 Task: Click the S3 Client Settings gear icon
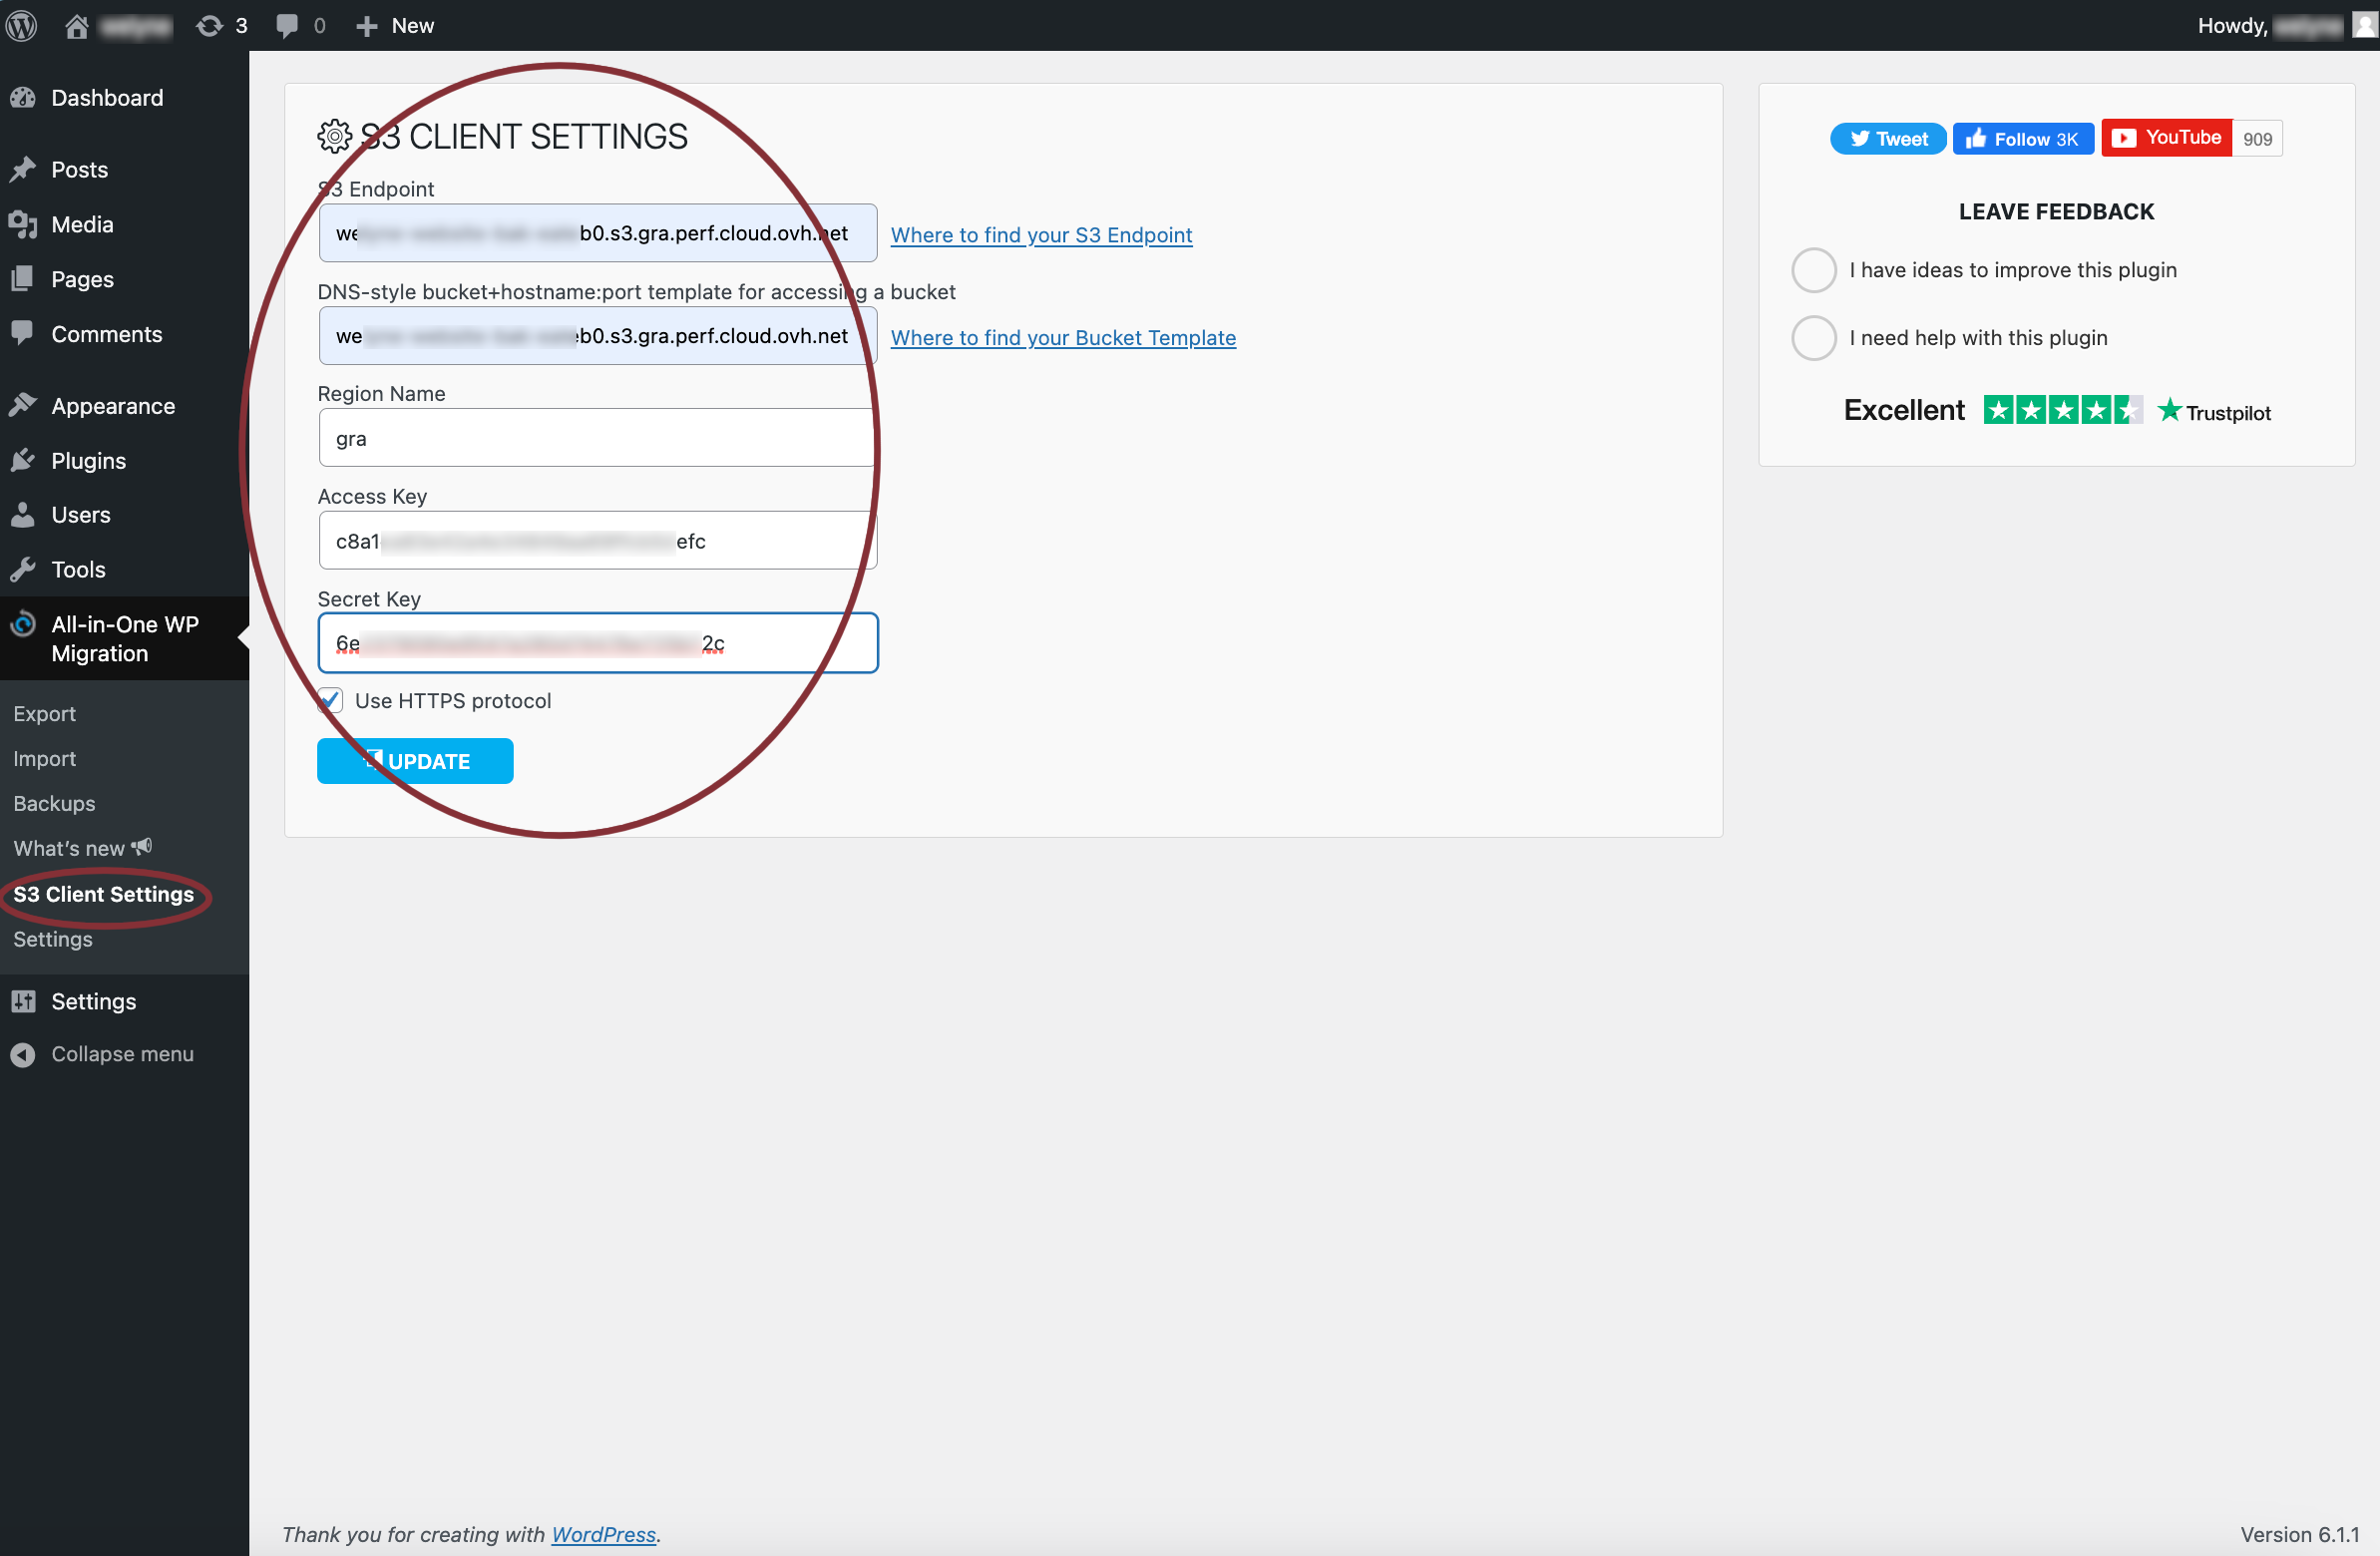point(335,136)
